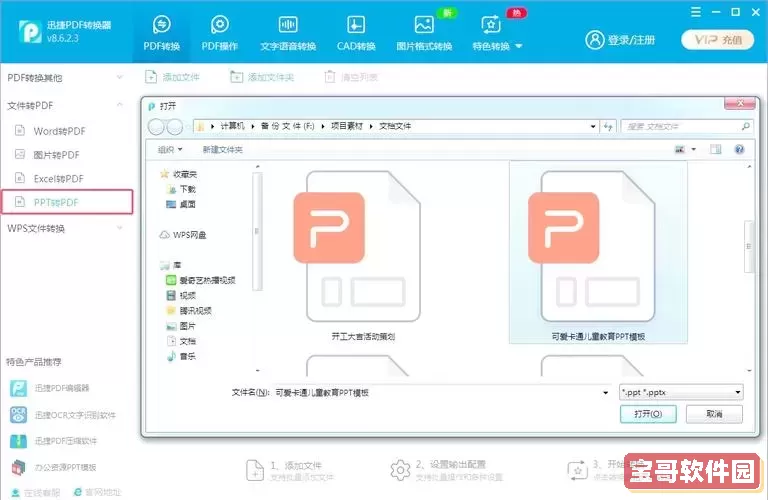This screenshot has height=500, width=768.
Task: Click the 登录/注册 user icon
Action: (595, 40)
